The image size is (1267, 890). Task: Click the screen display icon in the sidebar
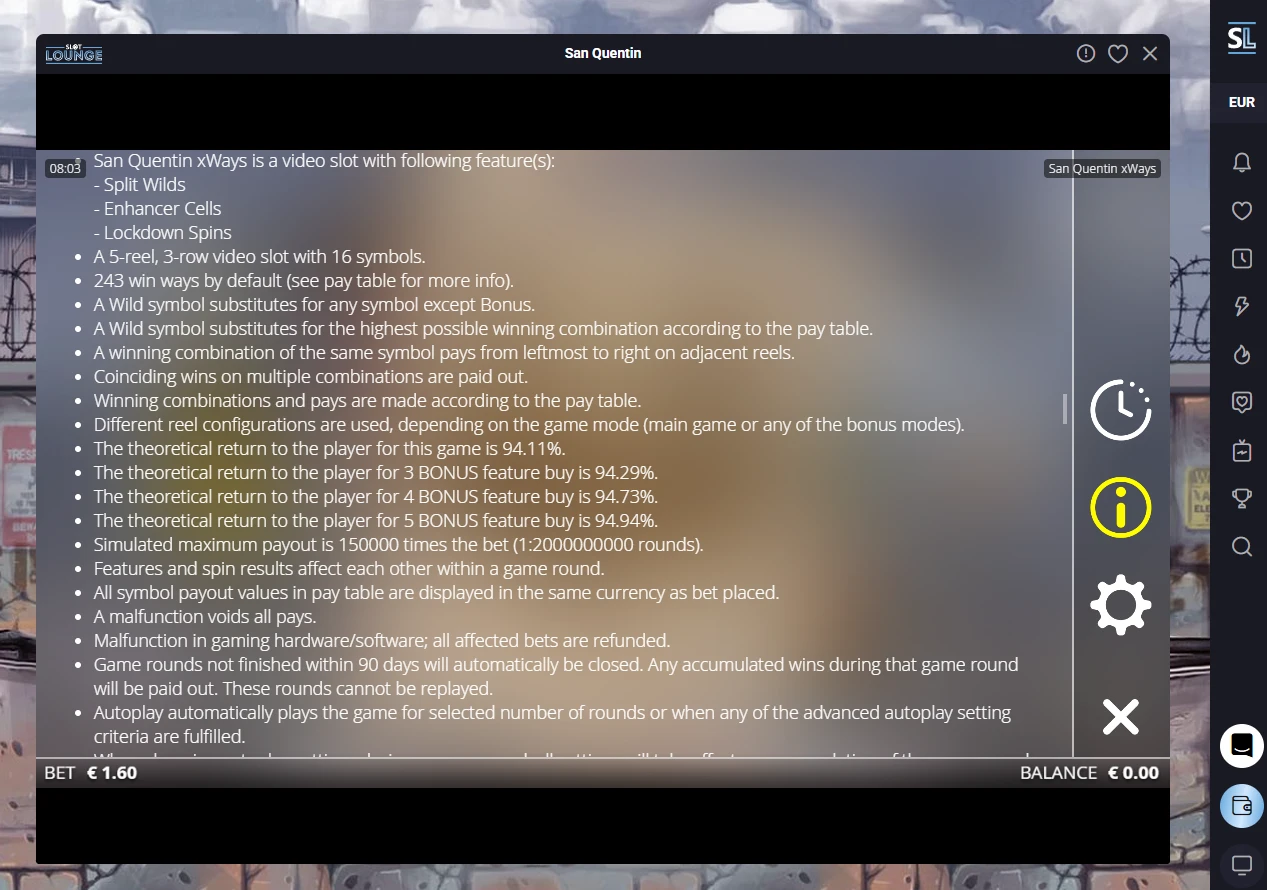point(1242,864)
